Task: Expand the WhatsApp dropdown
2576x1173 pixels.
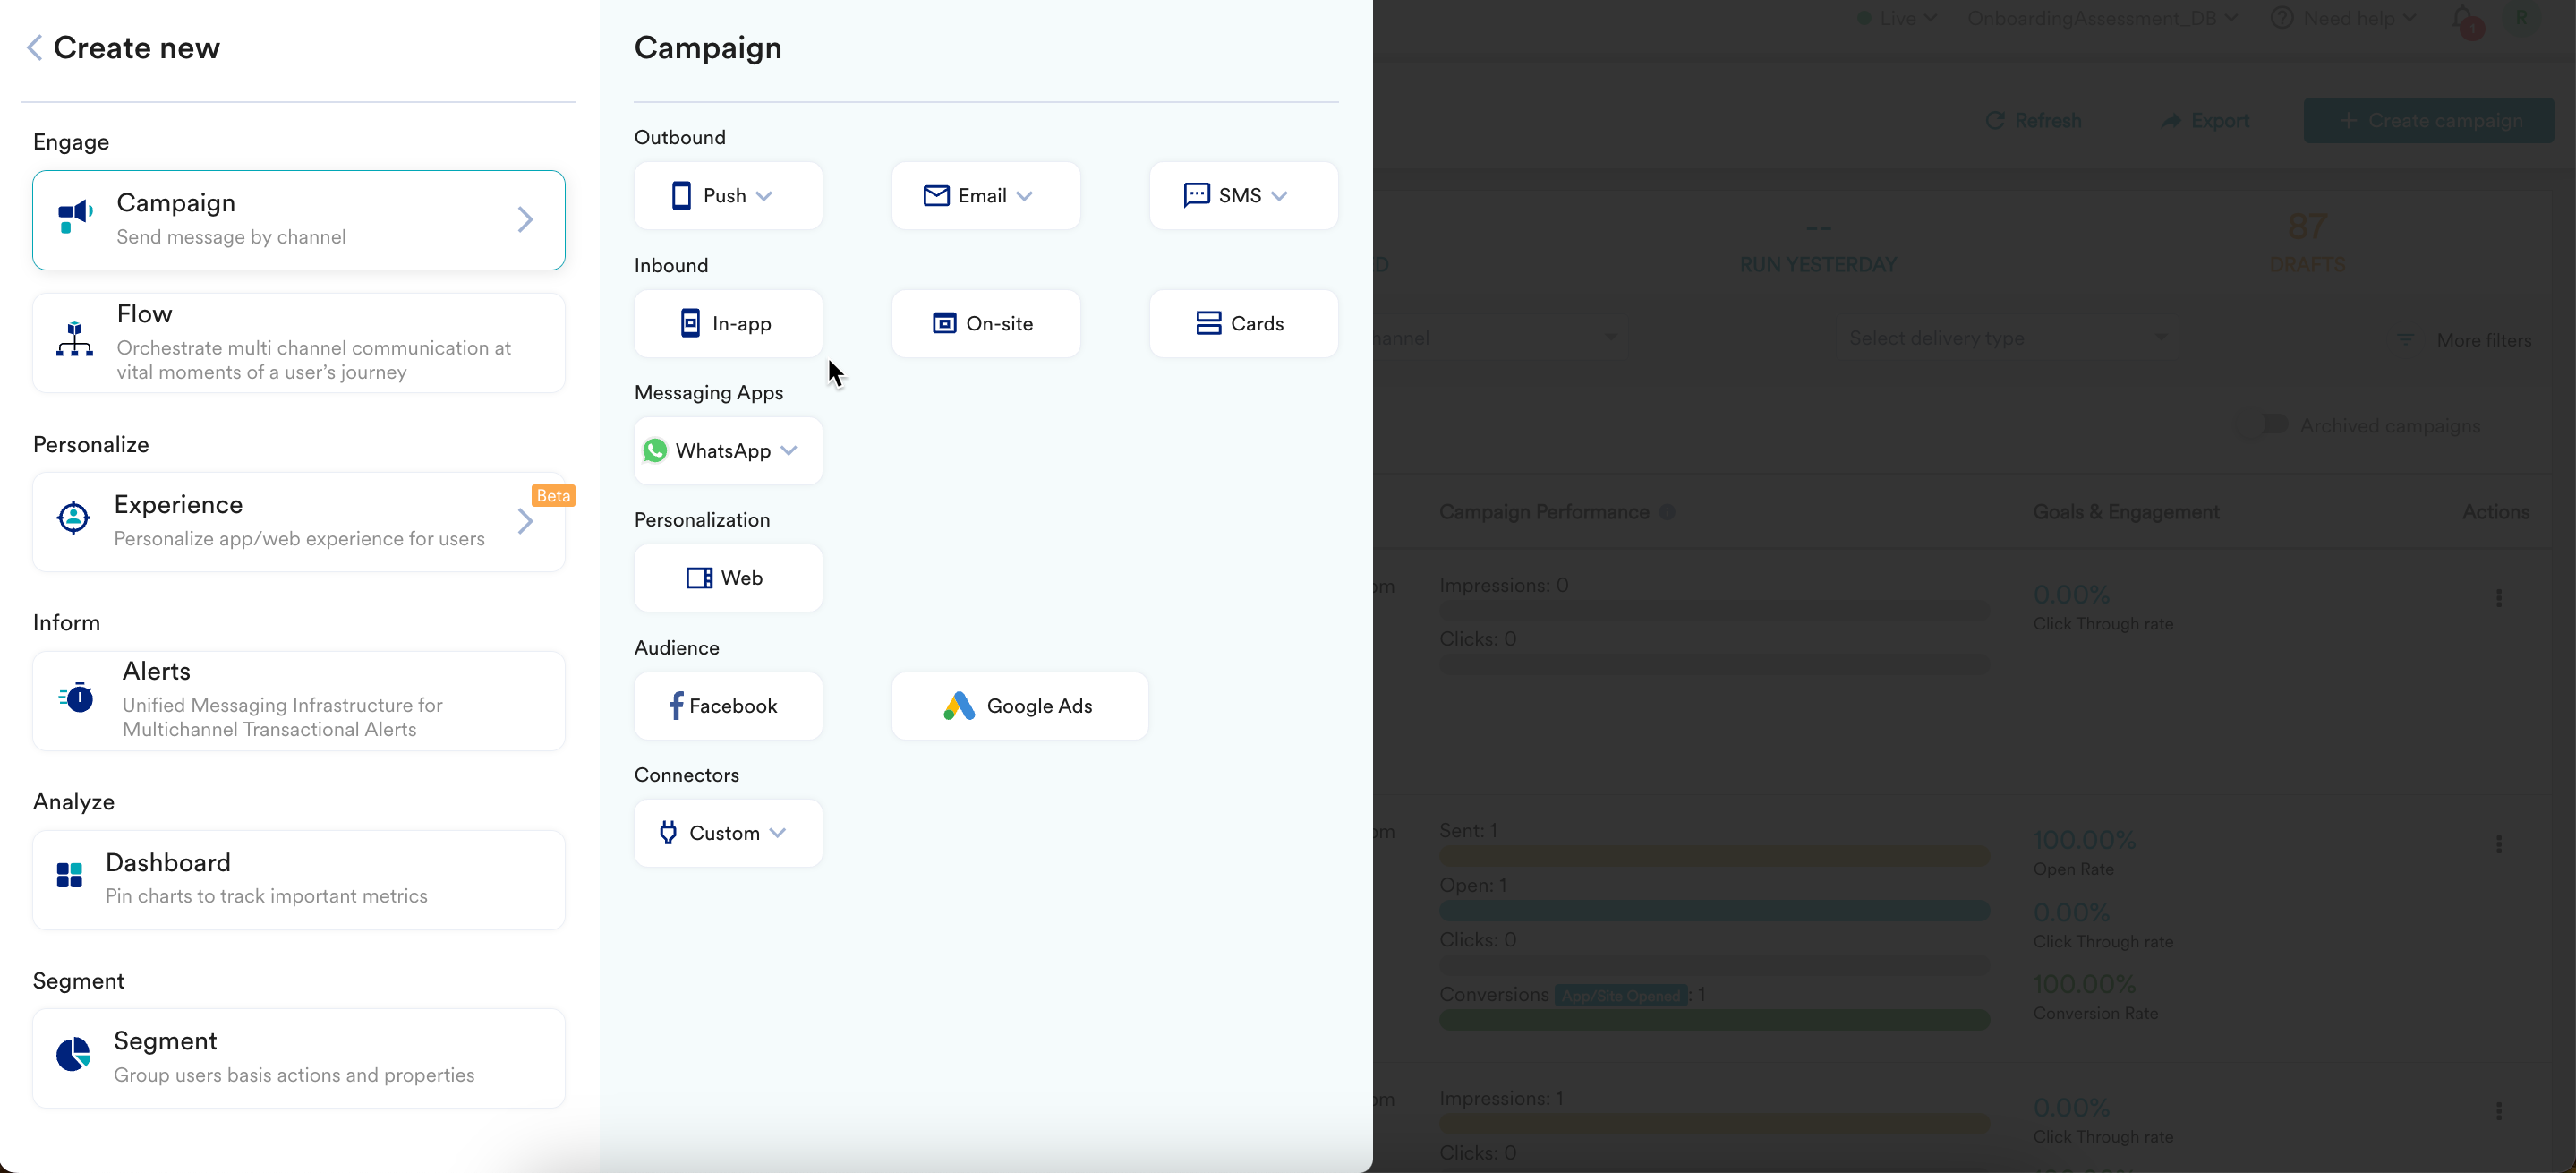Action: [x=727, y=451]
